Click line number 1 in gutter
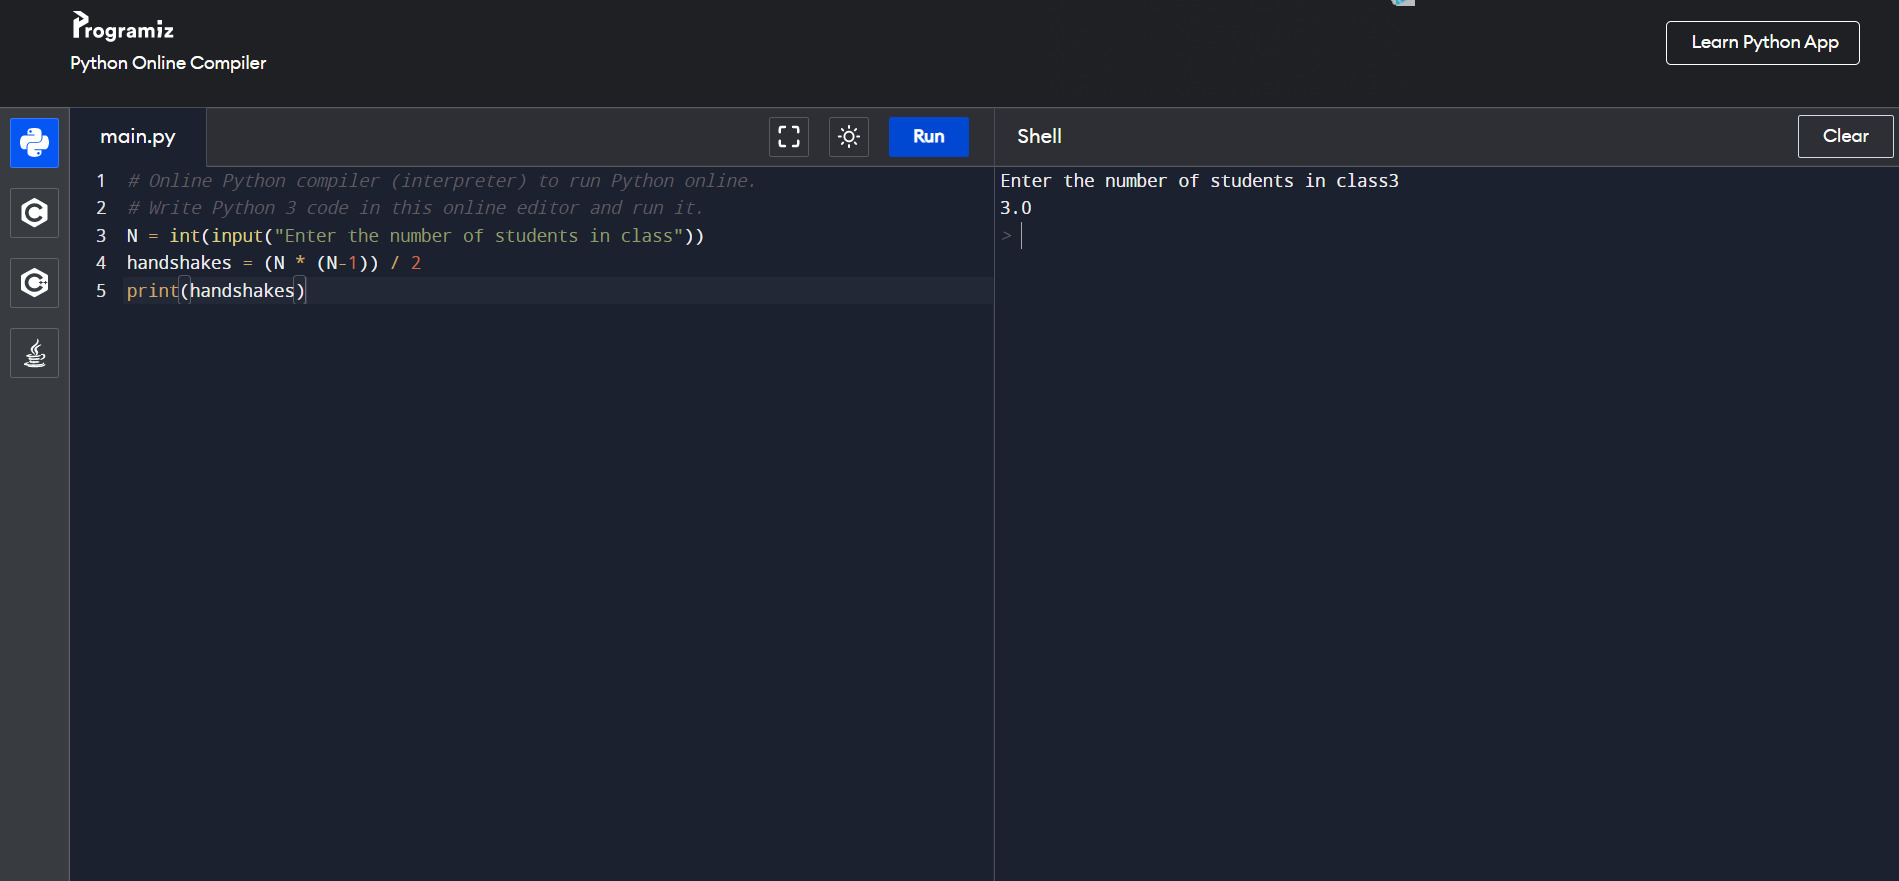Image resolution: width=1899 pixels, height=881 pixels. click(x=101, y=181)
